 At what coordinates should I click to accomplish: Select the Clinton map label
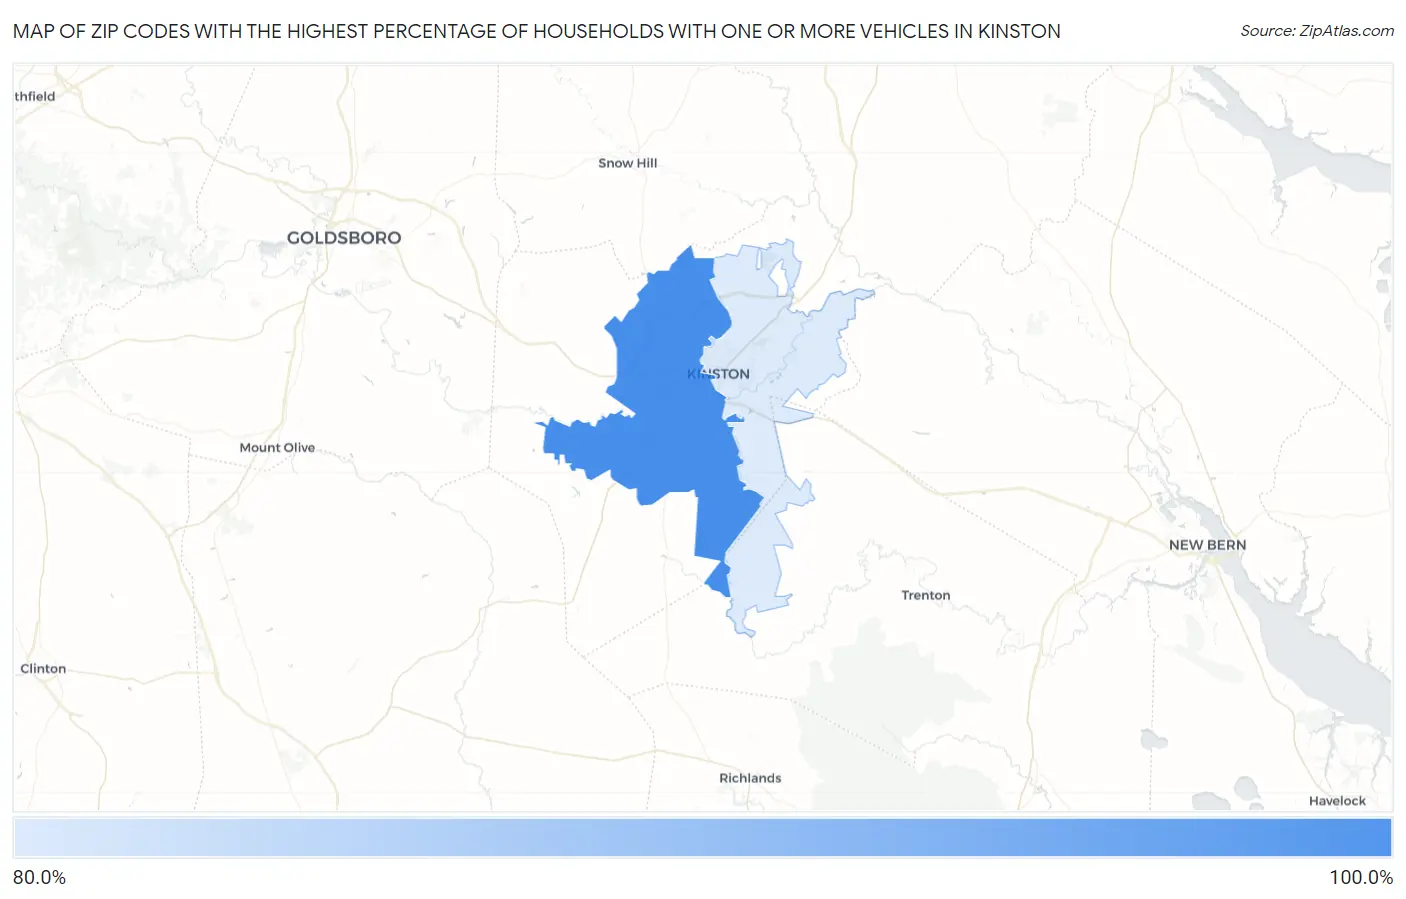tap(43, 669)
